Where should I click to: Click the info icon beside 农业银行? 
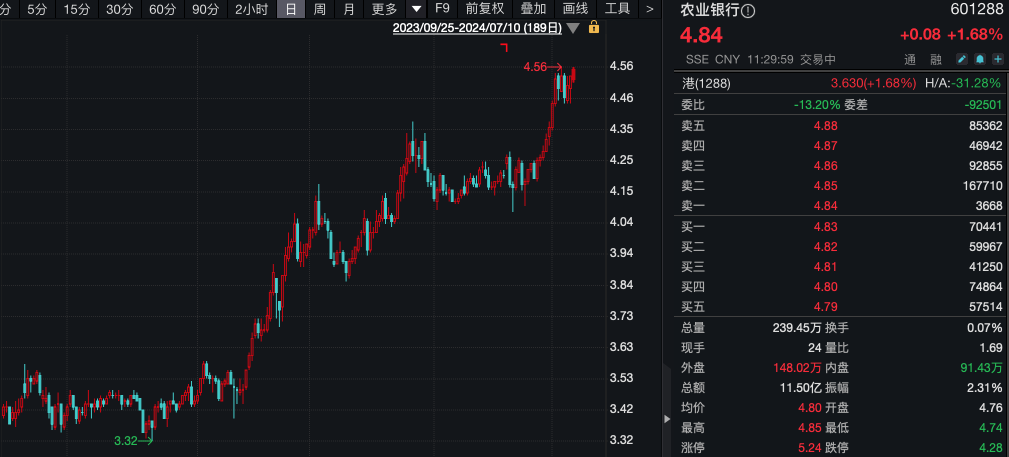[749, 11]
